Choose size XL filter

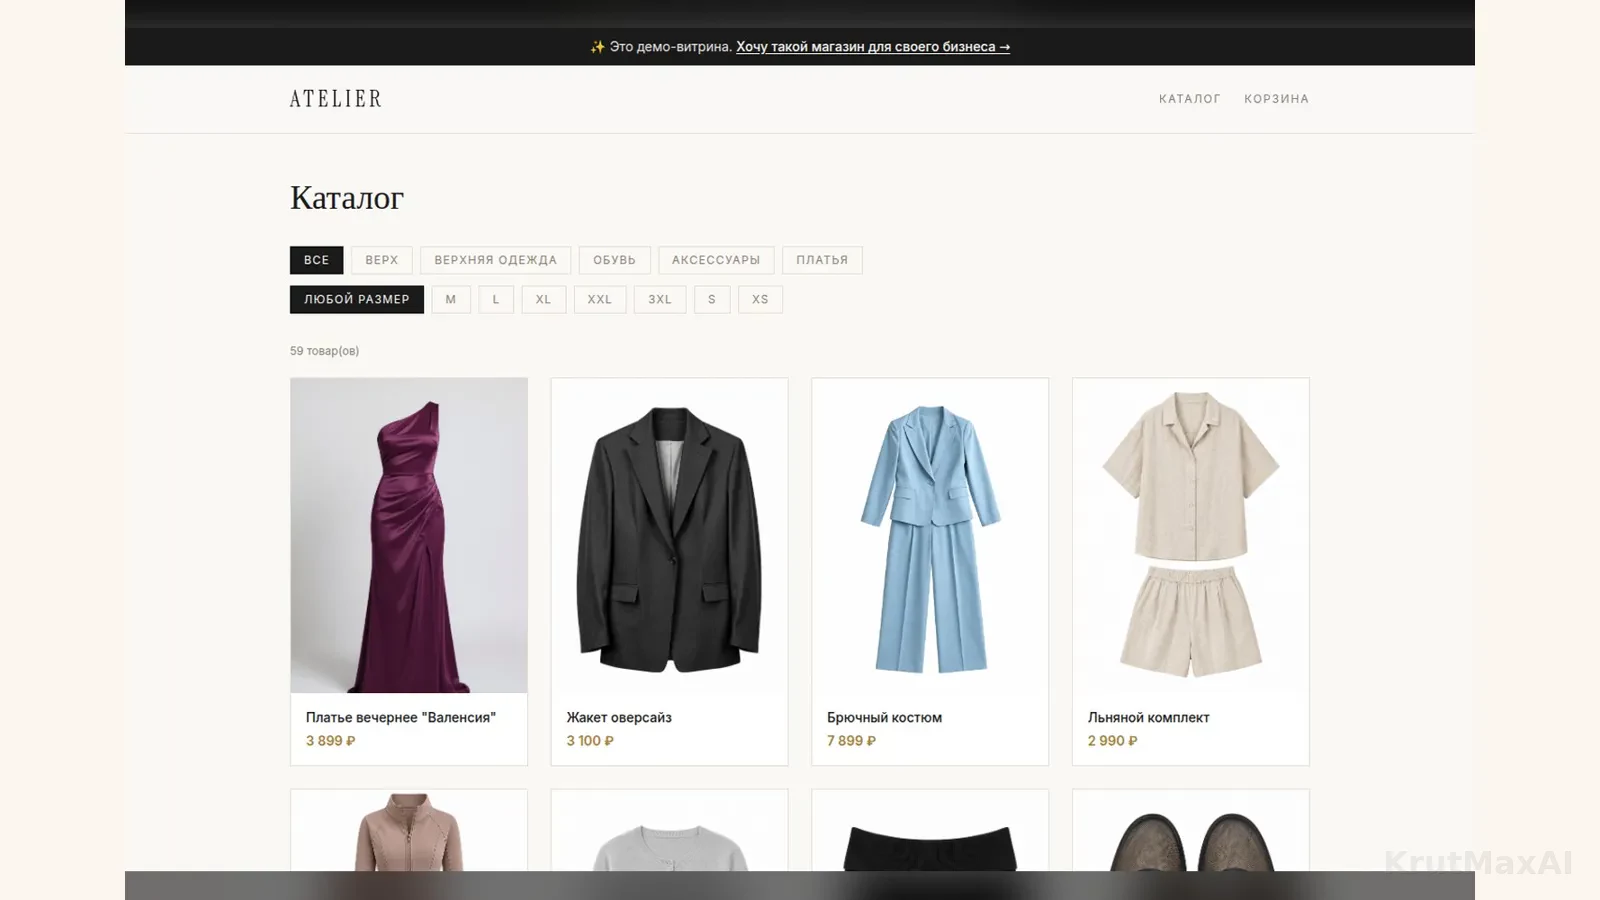pos(544,299)
